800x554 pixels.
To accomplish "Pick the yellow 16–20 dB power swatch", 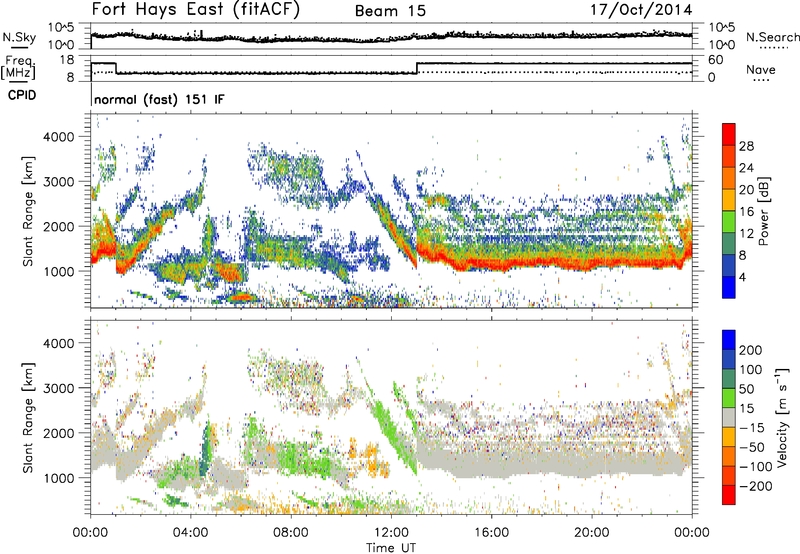I will tap(729, 200).
